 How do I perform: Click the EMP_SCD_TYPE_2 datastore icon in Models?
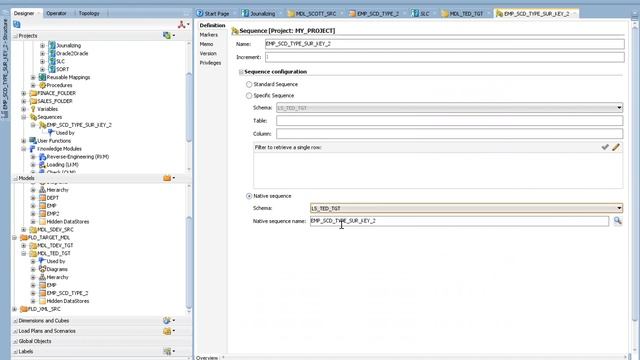point(42,293)
